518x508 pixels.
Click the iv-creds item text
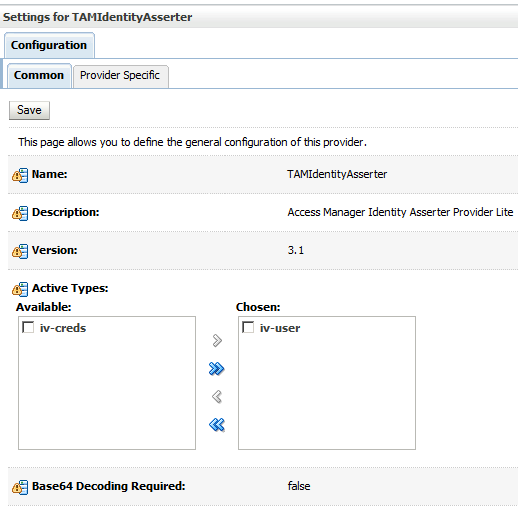pyautogui.click(x=63, y=328)
